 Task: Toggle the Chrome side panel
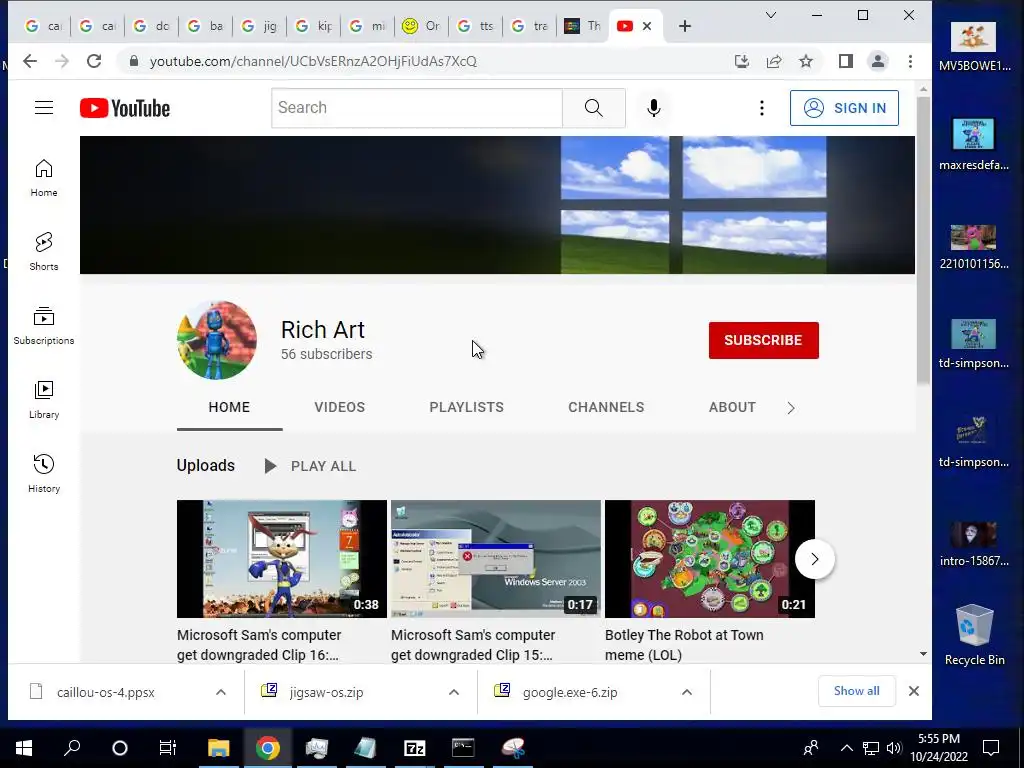point(846,61)
